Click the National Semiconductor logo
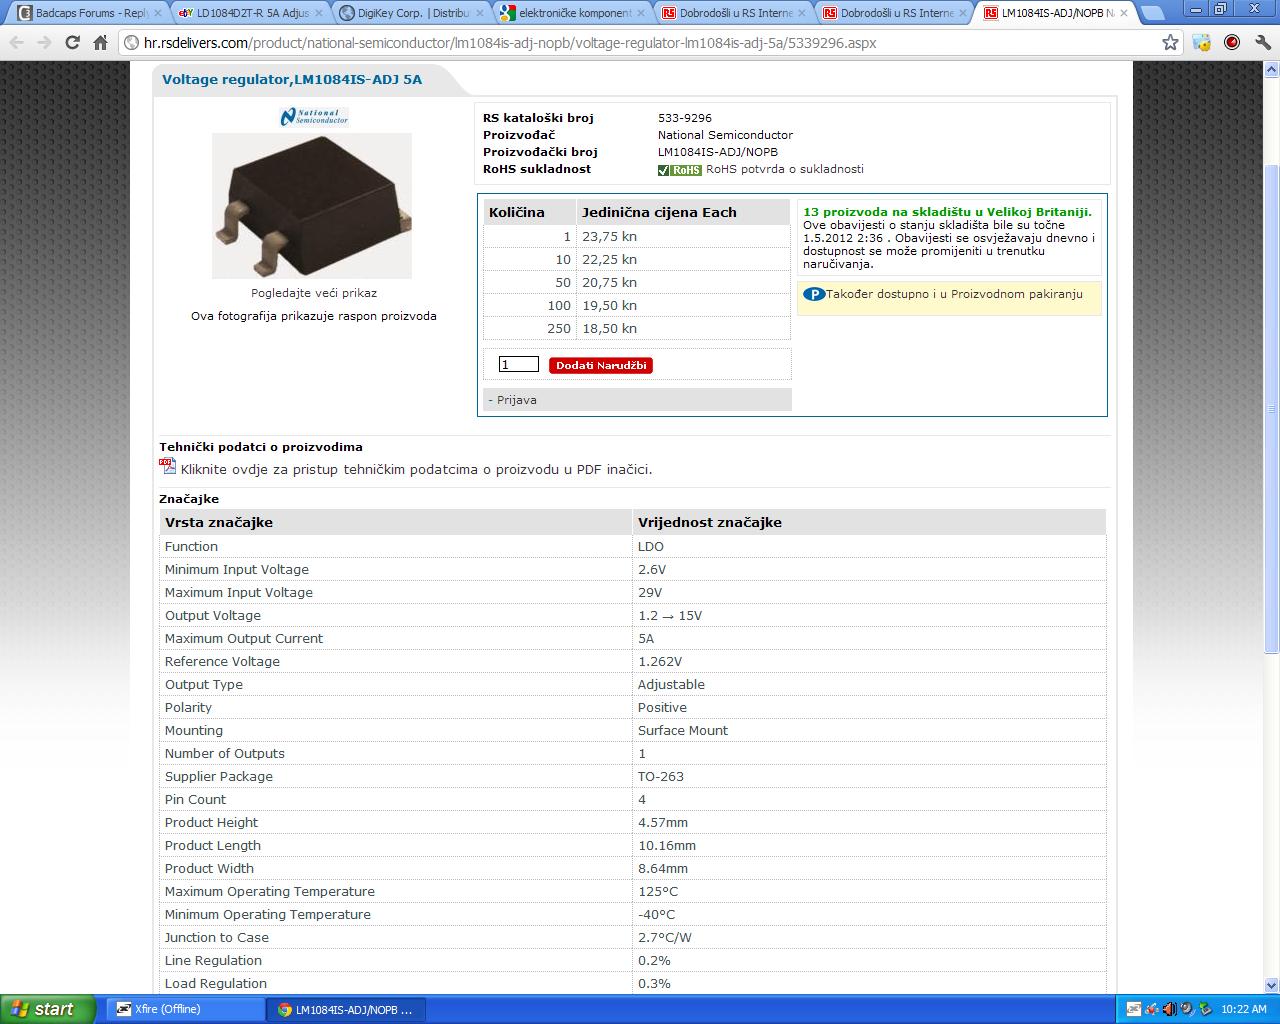This screenshot has height=1024, width=1280. (314, 117)
